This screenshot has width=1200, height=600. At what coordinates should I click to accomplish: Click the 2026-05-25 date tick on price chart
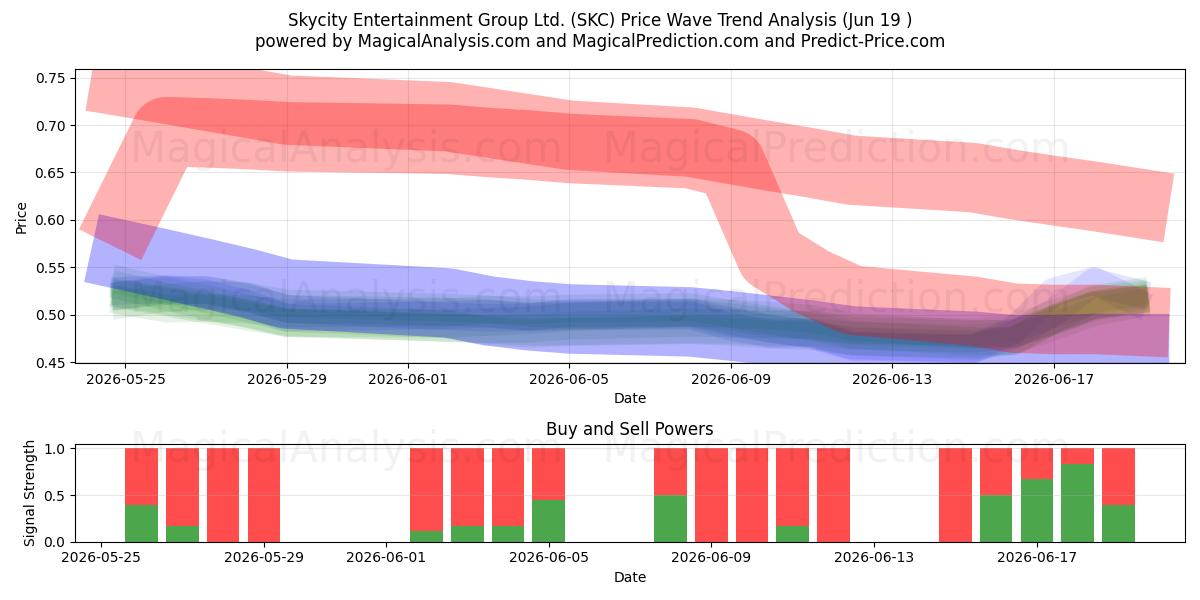[125, 378]
